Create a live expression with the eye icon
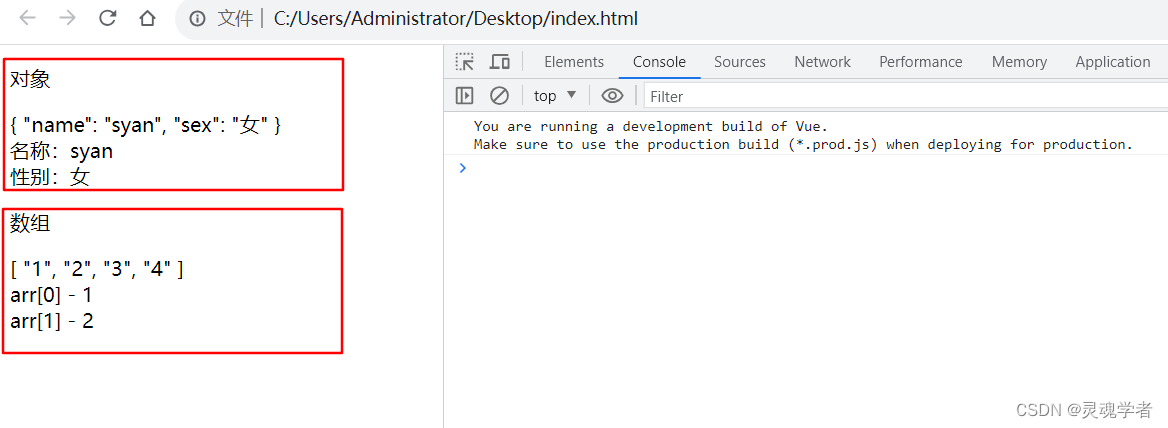 coord(612,95)
